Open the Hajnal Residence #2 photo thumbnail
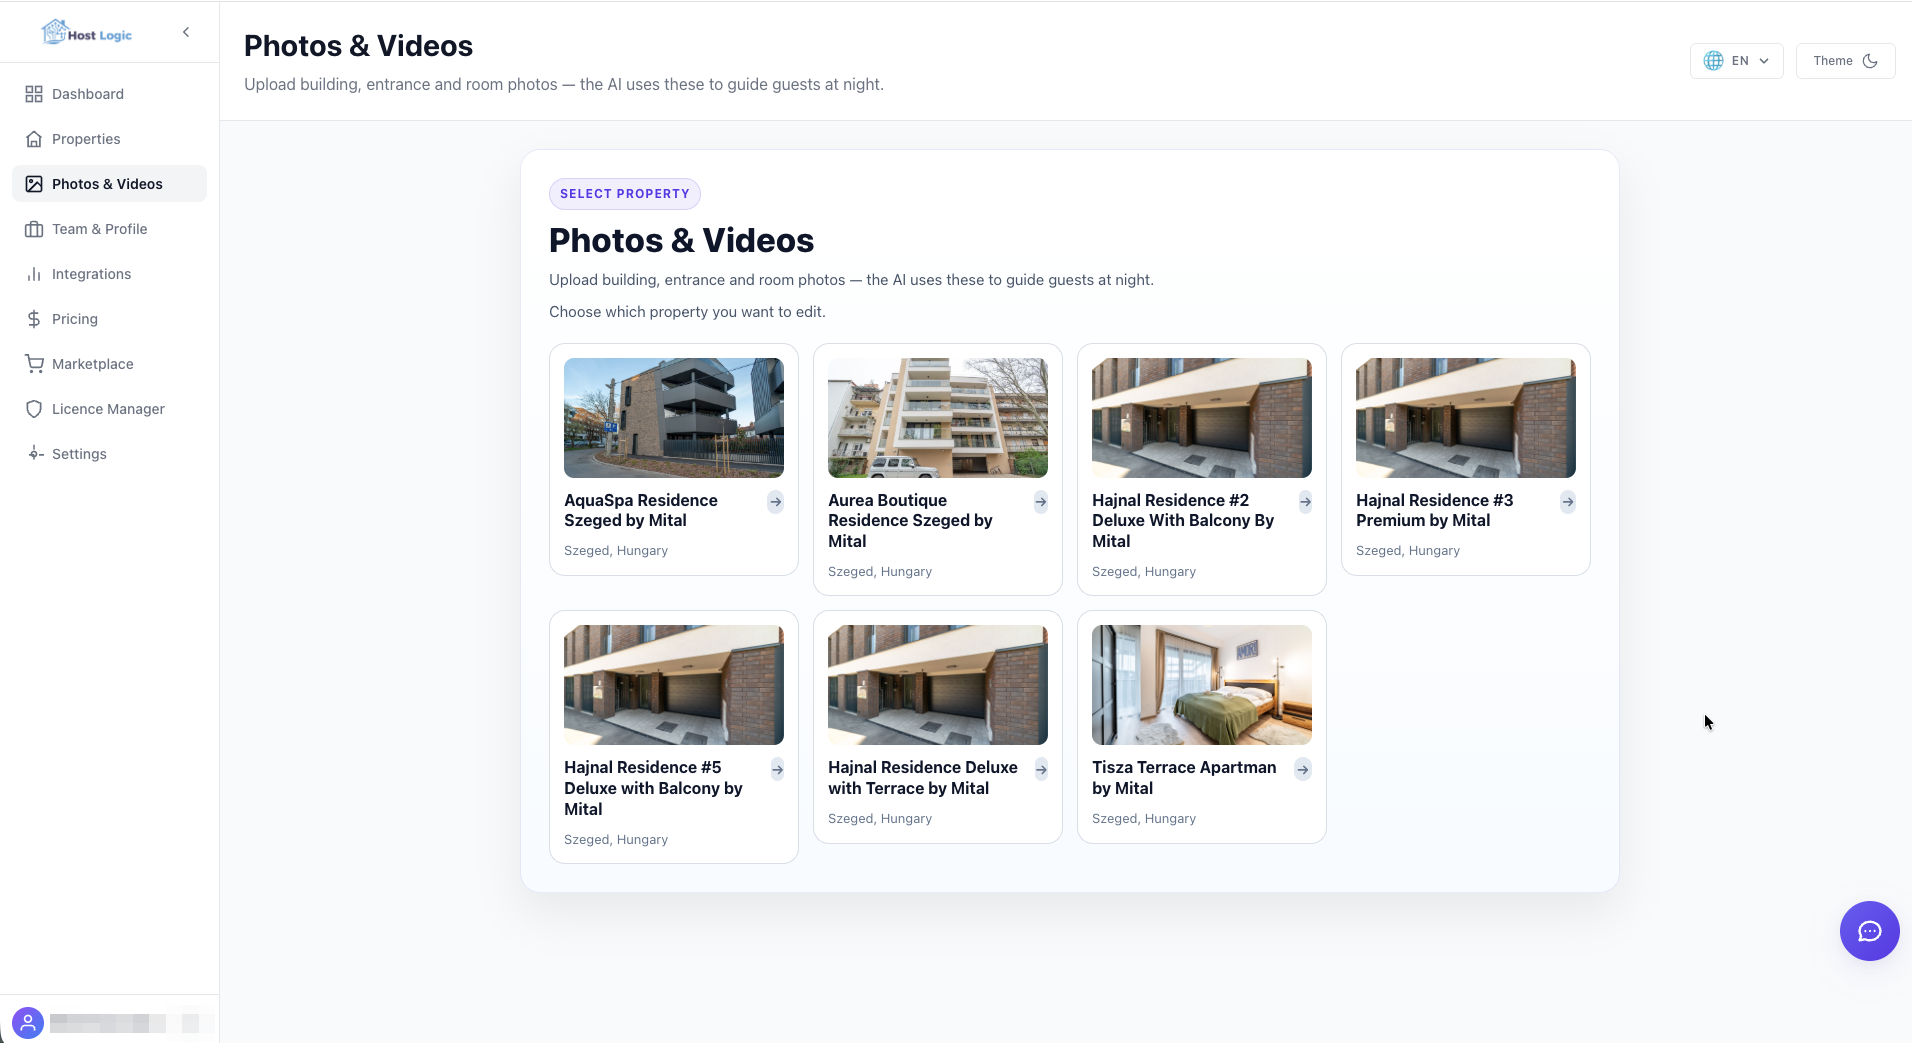The height and width of the screenshot is (1043, 1912). click(x=1202, y=418)
